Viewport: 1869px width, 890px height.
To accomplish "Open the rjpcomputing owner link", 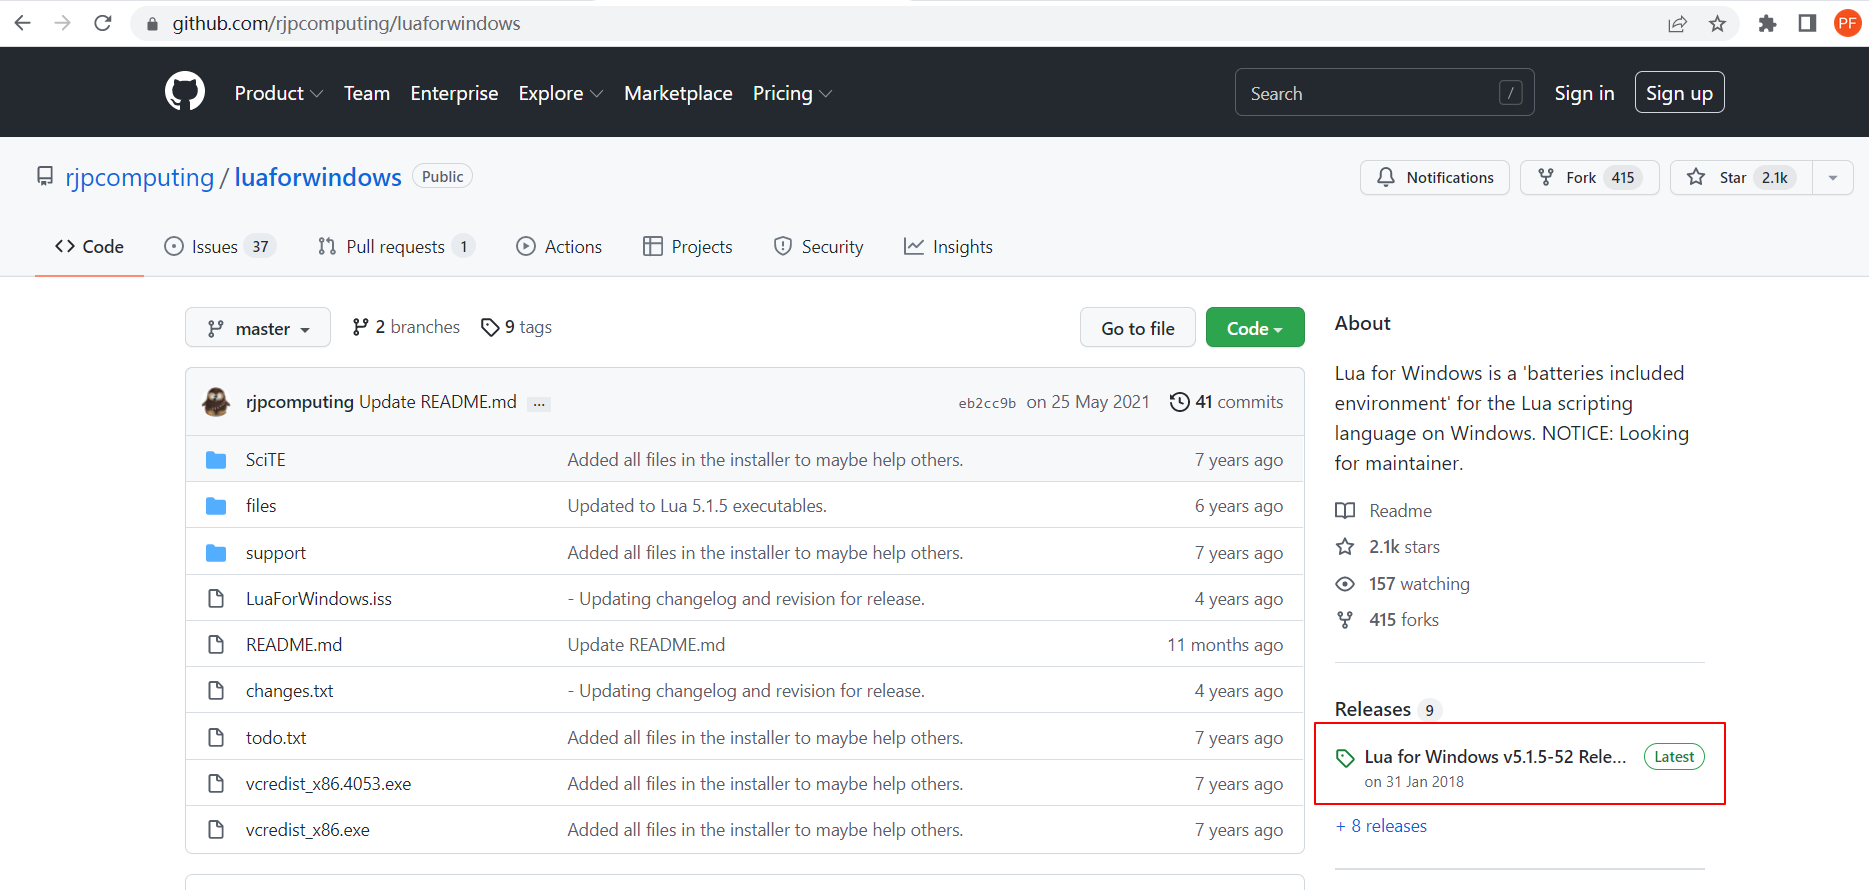I will [139, 177].
